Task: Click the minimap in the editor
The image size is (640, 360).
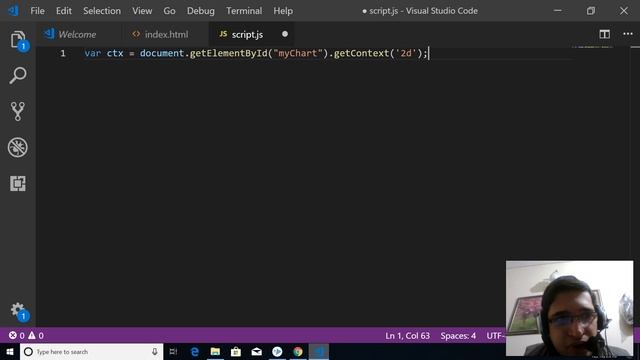Action: click(x=593, y=48)
